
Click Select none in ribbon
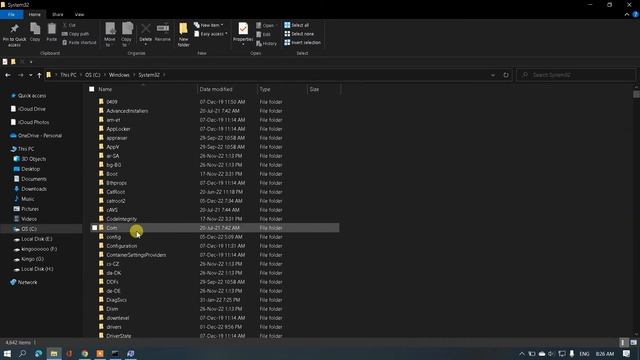tap(299, 34)
